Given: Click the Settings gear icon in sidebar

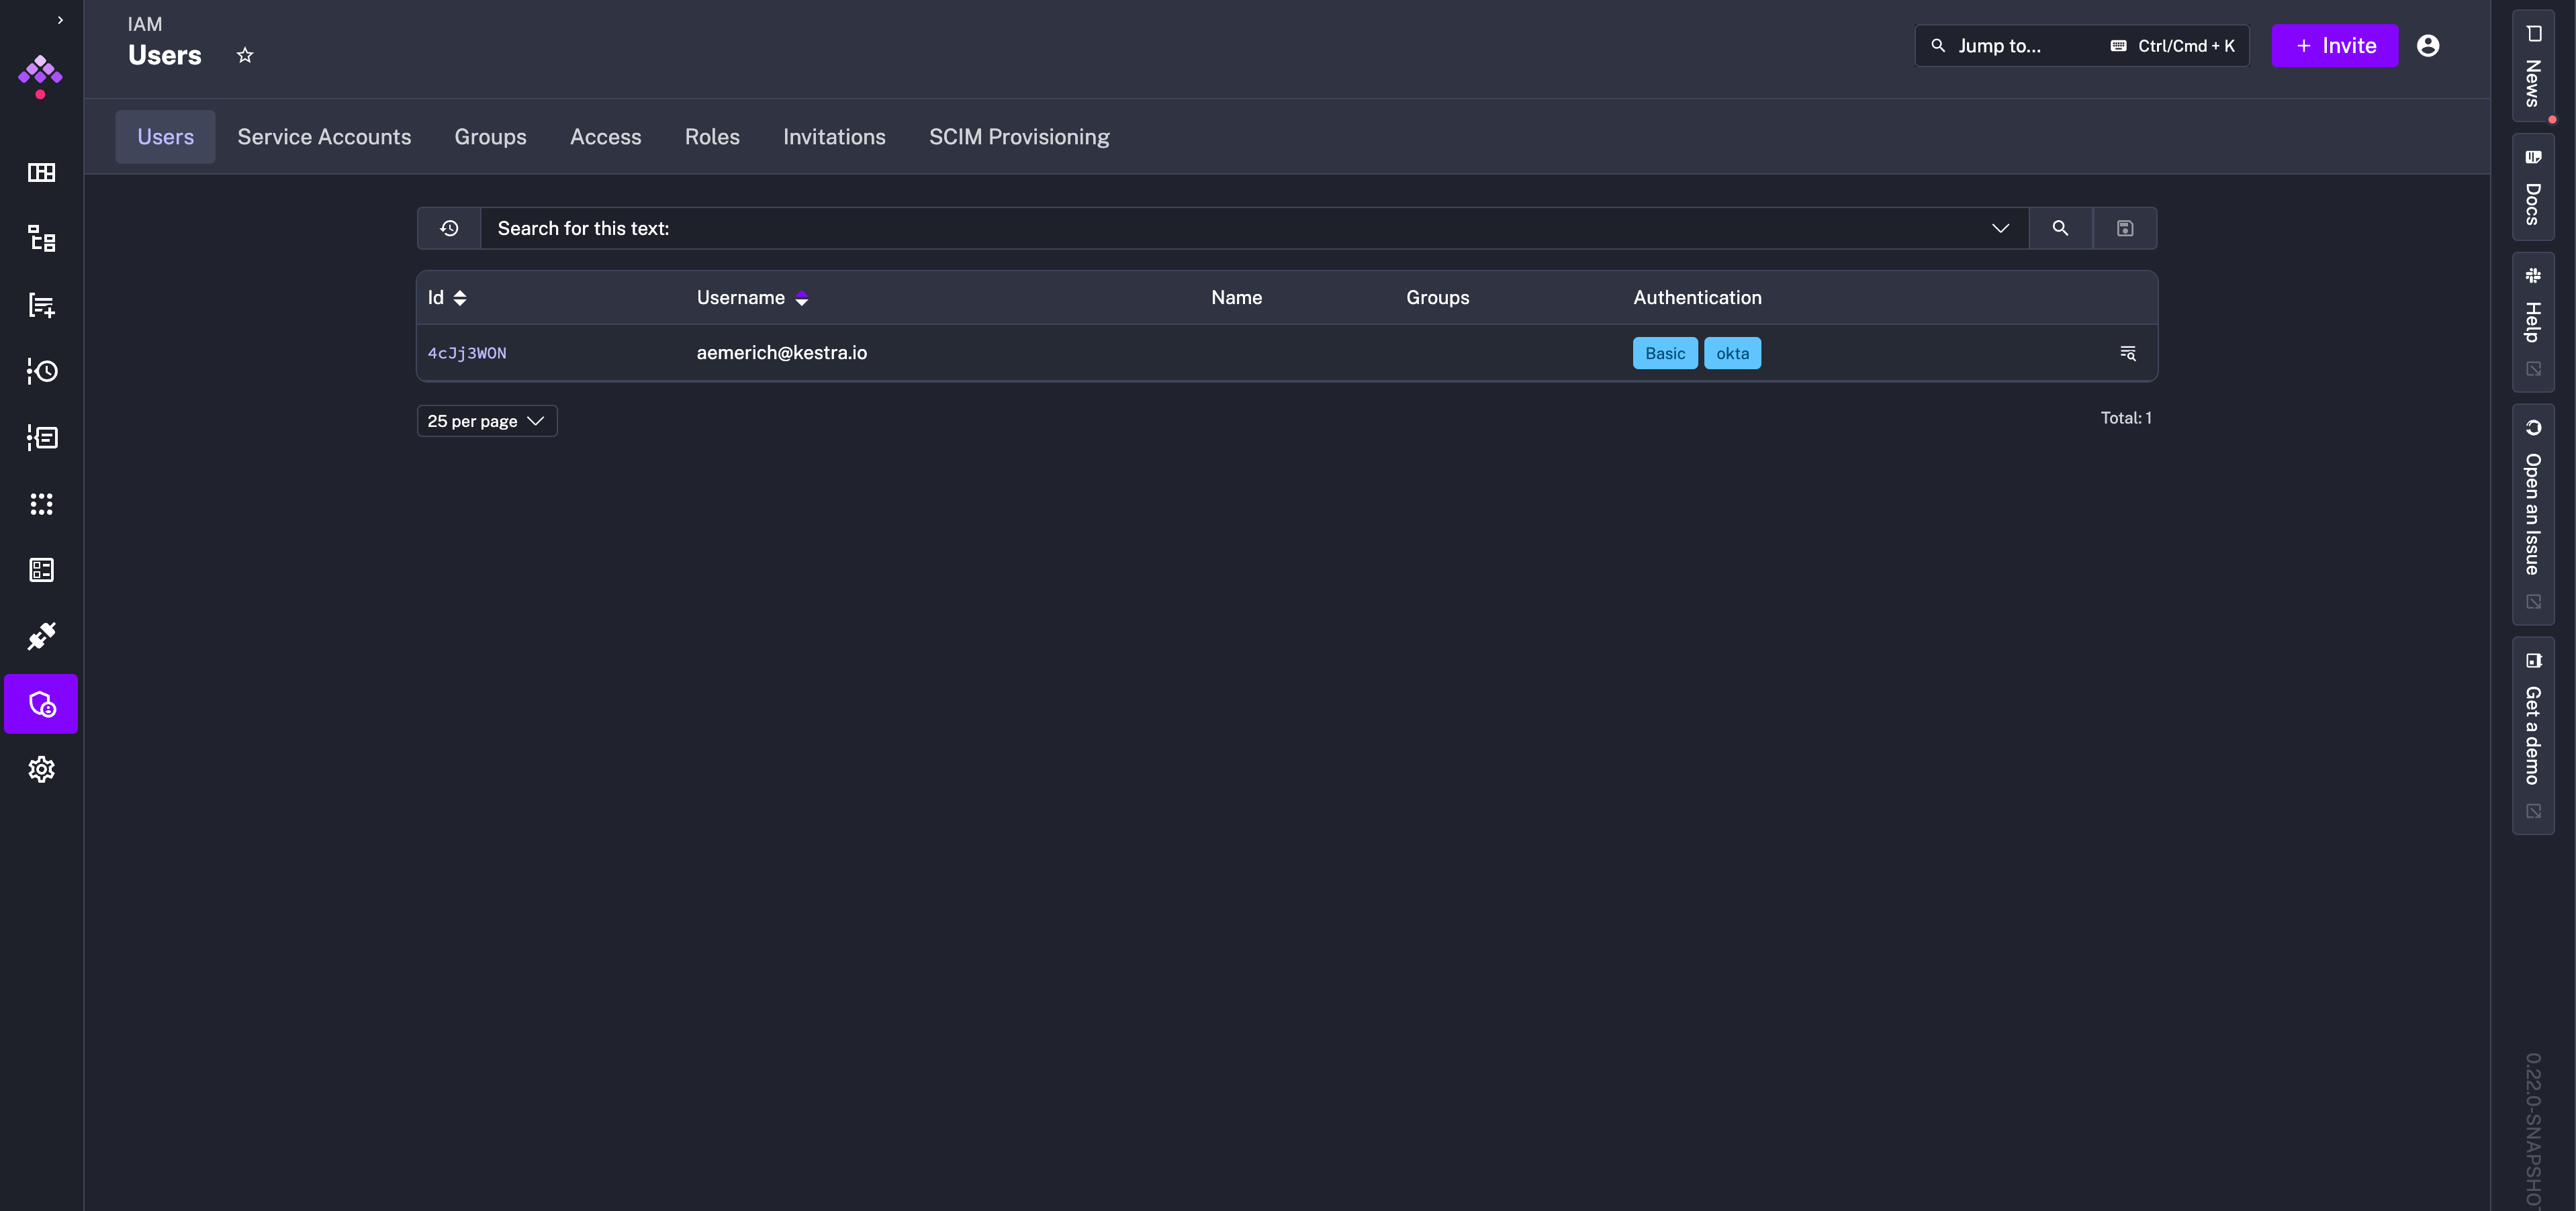Looking at the screenshot, I should tap(41, 769).
